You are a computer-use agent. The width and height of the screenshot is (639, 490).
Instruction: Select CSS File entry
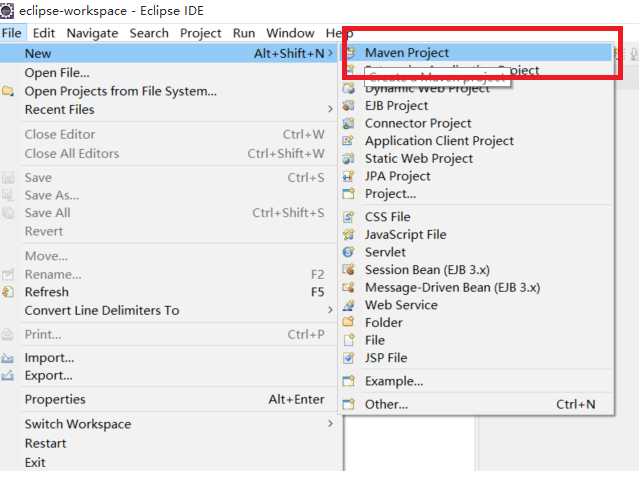point(477,216)
